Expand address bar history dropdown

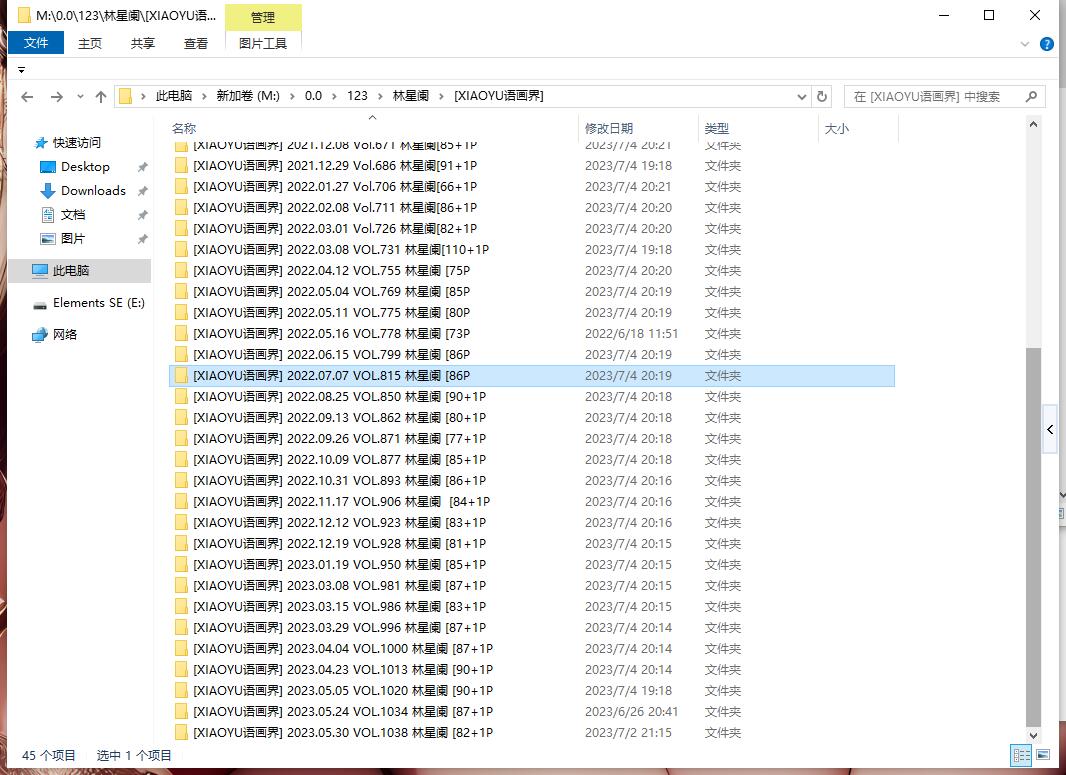coord(802,97)
